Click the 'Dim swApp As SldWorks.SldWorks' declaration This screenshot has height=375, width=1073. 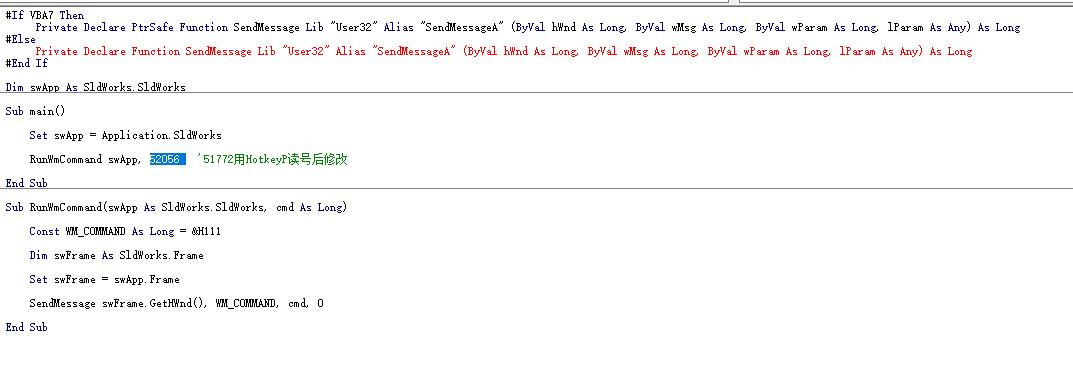(x=95, y=87)
